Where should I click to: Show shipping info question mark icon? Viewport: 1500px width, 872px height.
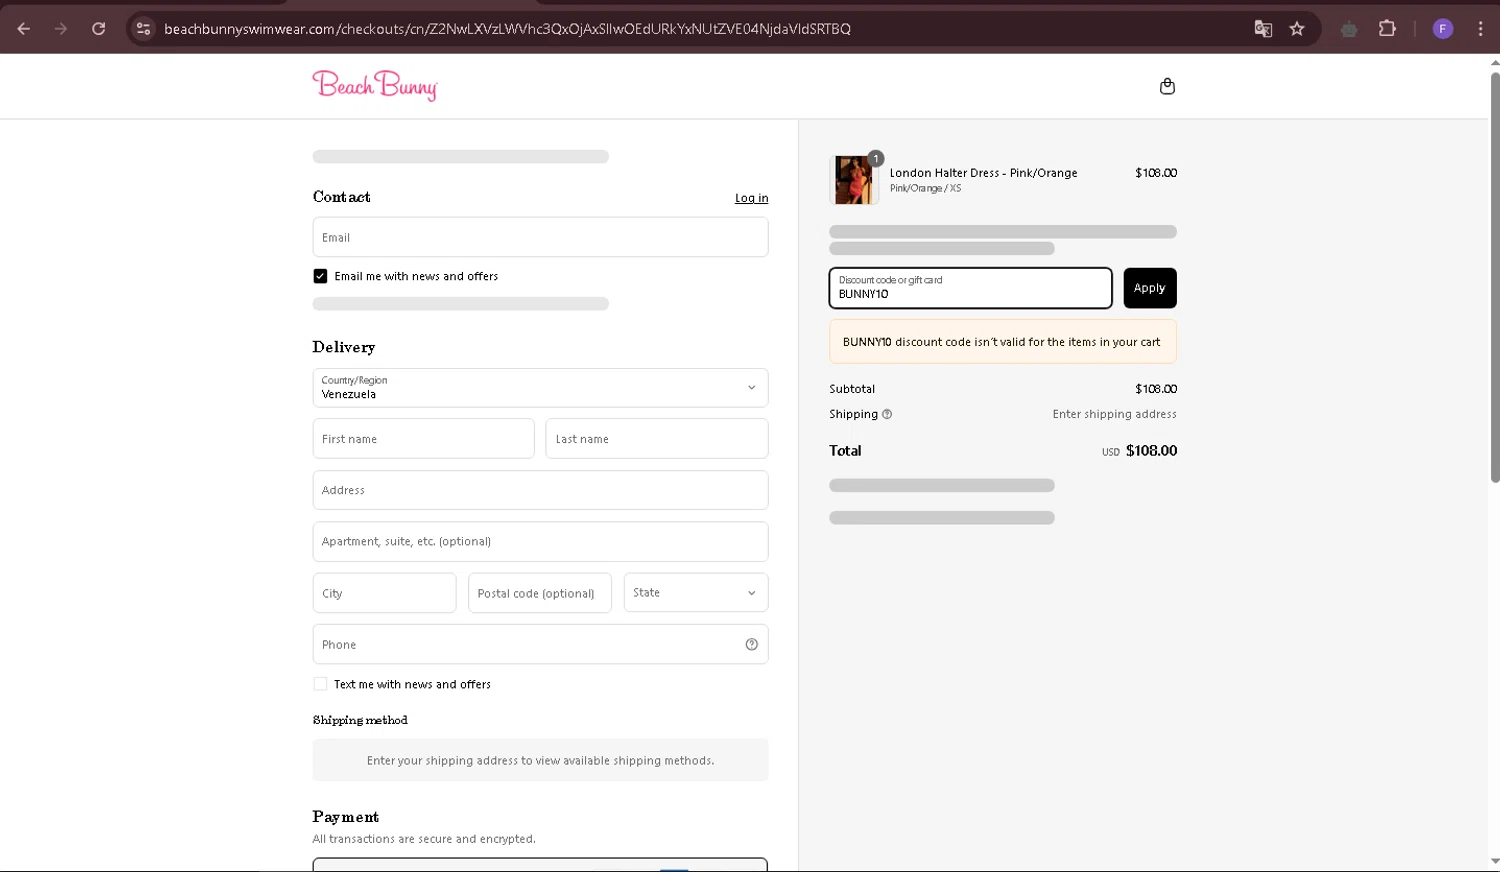pyautogui.click(x=887, y=414)
